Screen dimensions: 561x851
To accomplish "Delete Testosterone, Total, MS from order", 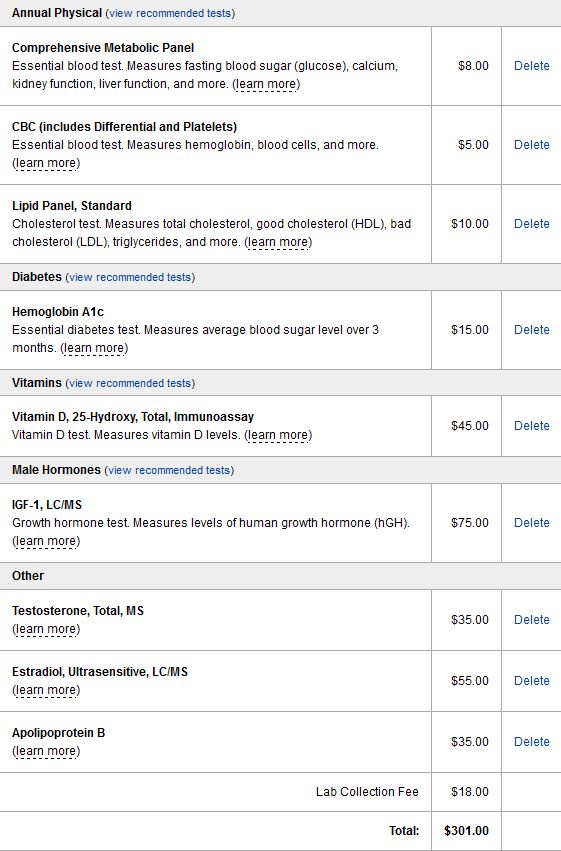I will (532, 619).
